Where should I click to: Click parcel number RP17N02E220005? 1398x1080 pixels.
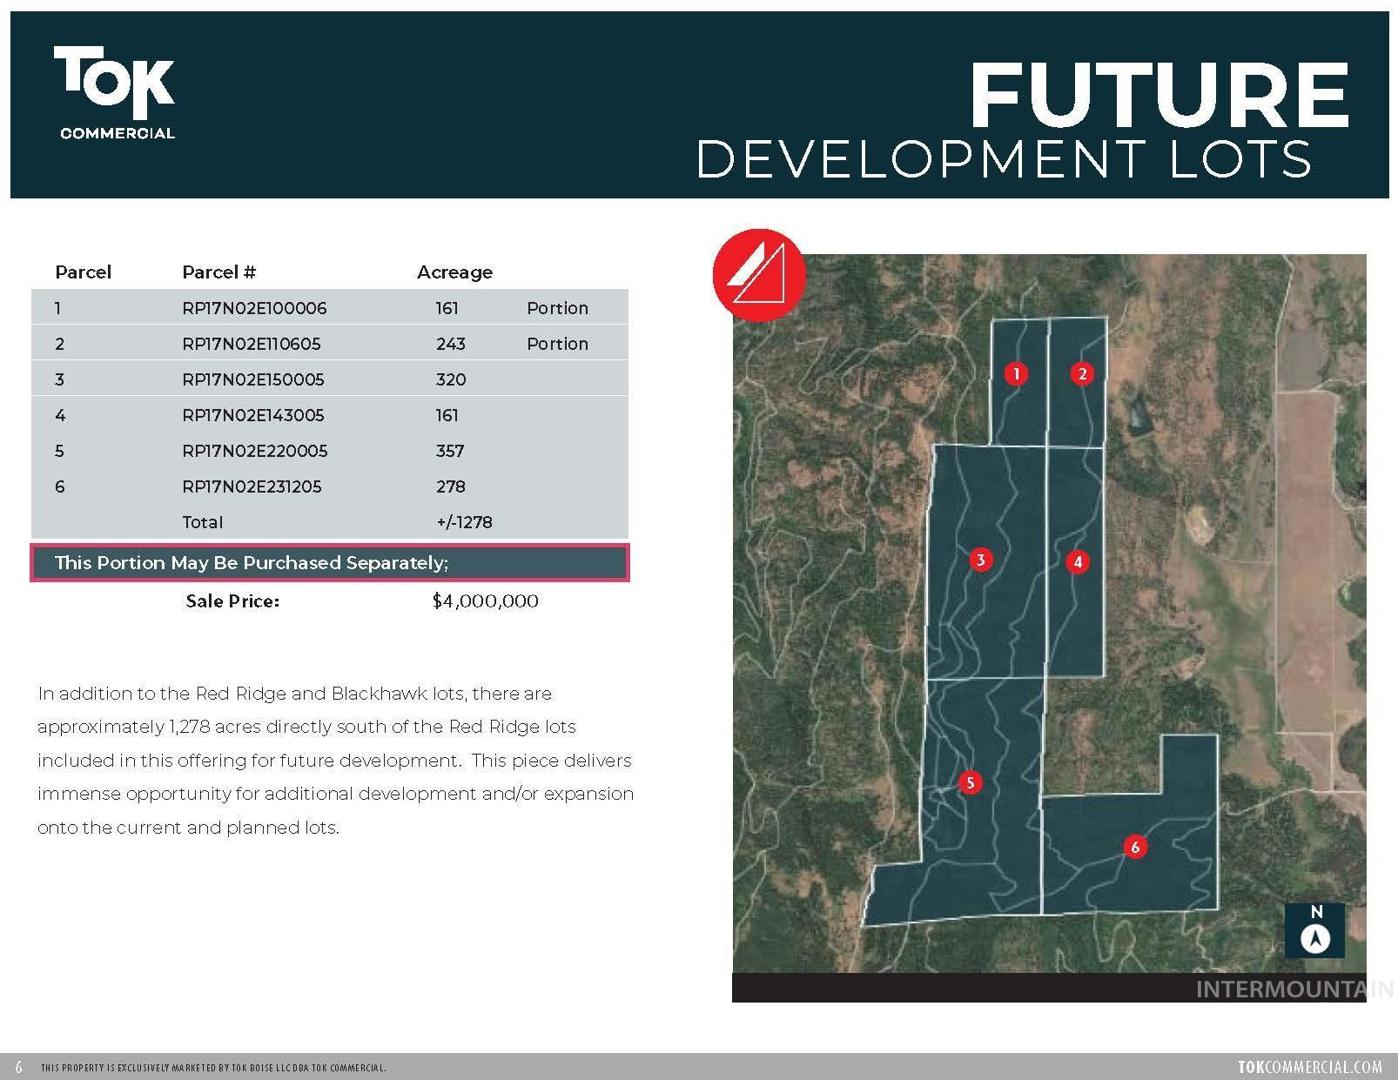254,451
